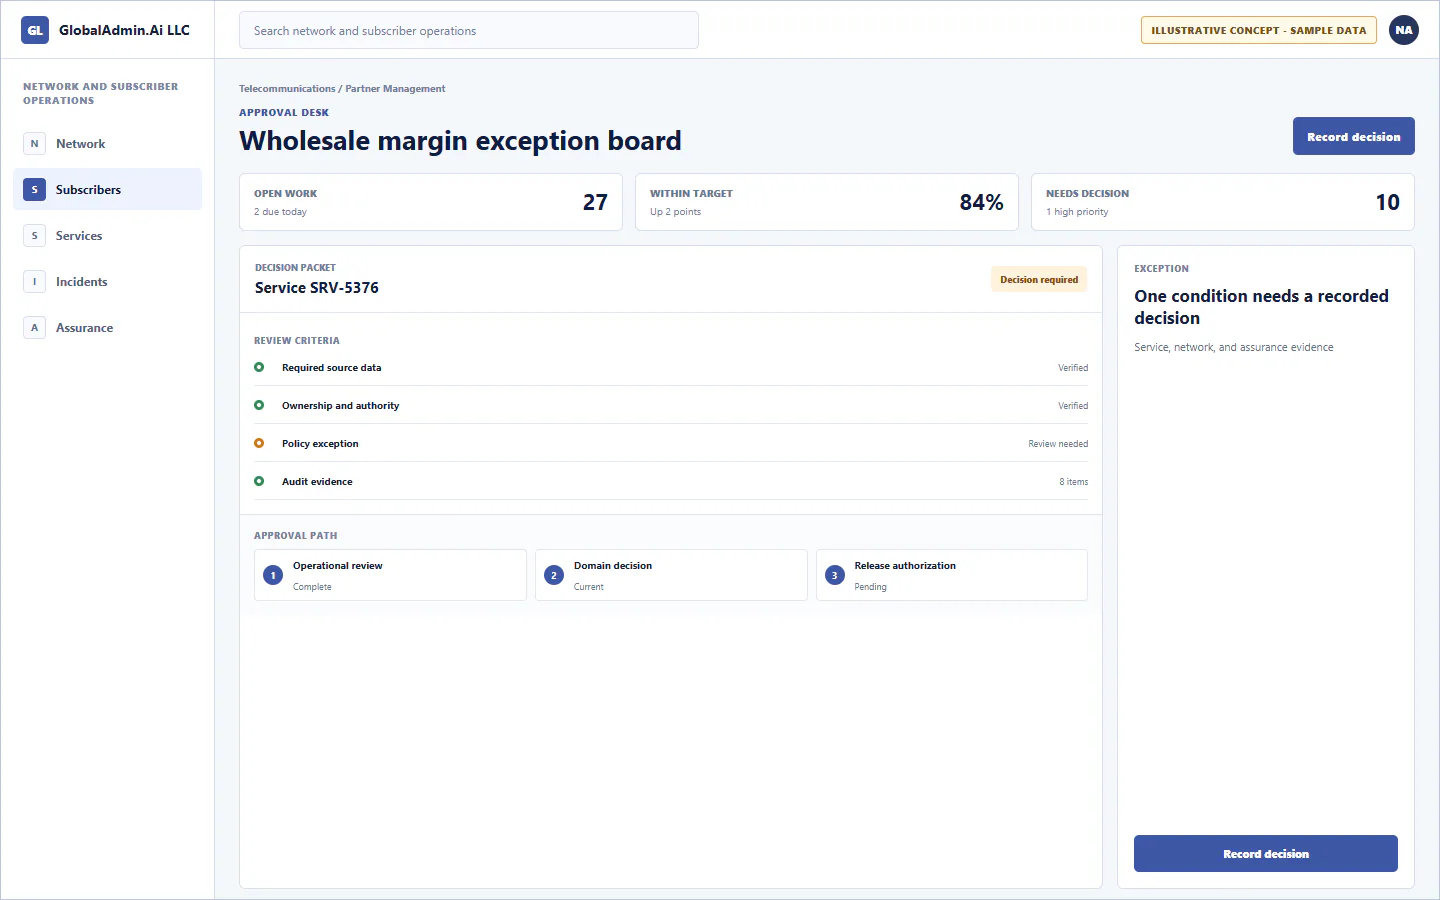Open the Needs Decision 10 card

pos(1223,202)
